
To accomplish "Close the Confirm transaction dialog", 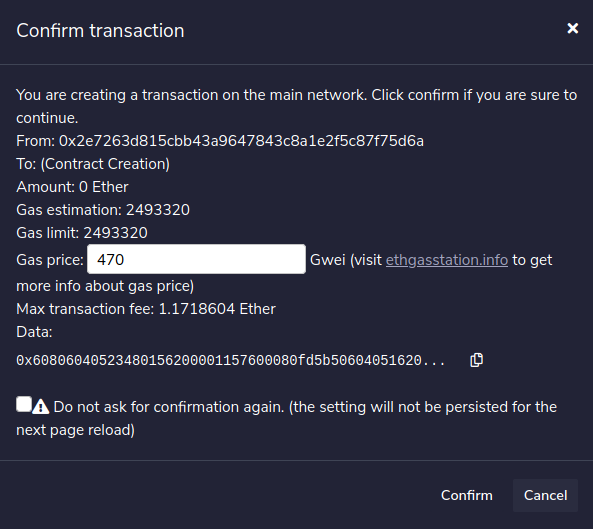I will (573, 28).
